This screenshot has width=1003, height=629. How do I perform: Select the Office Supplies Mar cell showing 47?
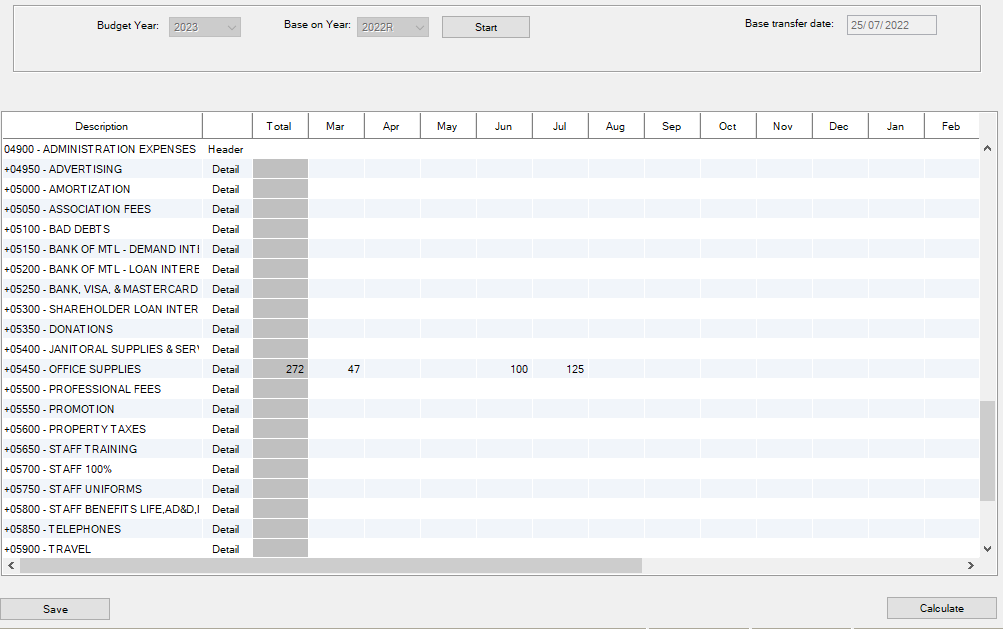tap(336, 369)
